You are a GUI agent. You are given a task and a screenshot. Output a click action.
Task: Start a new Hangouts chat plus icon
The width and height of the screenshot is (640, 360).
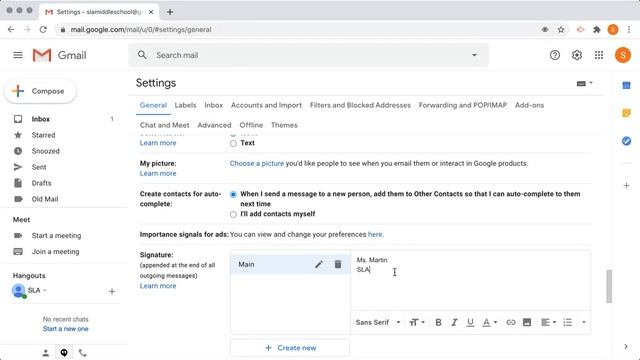click(112, 291)
